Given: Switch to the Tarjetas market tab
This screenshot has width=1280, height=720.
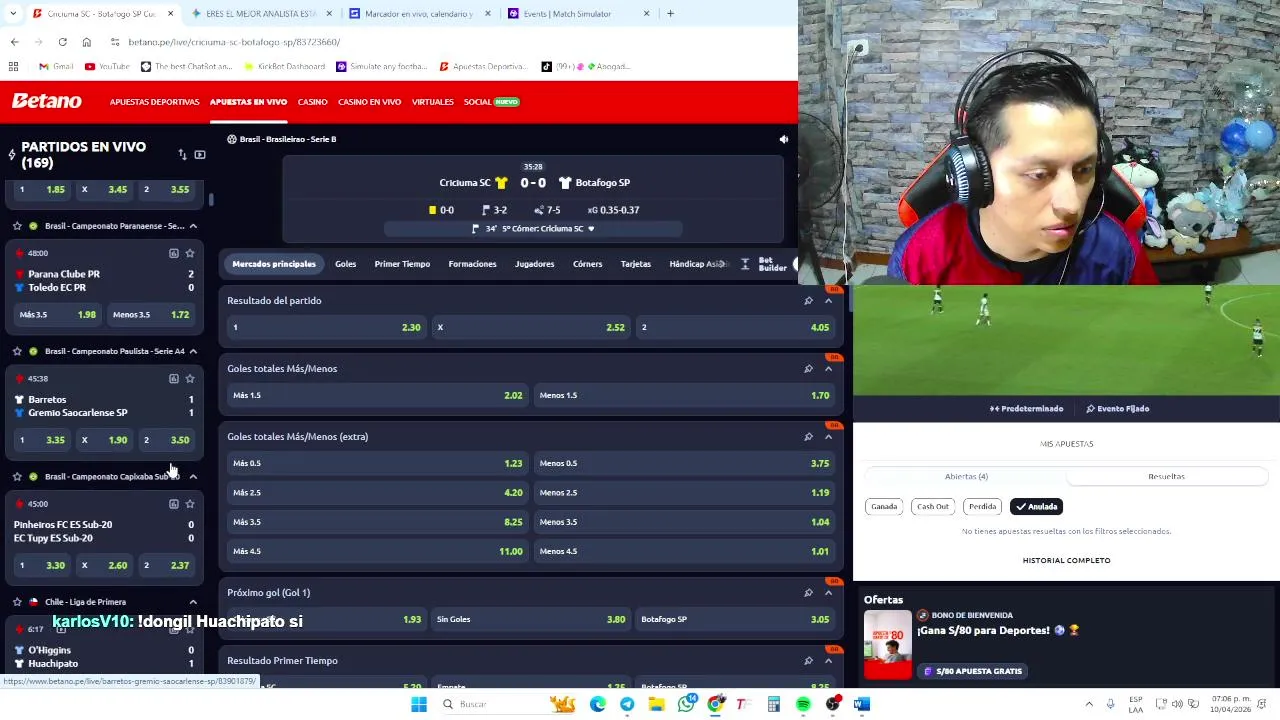Looking at the screenshot, I should click(x=636, y=264).
